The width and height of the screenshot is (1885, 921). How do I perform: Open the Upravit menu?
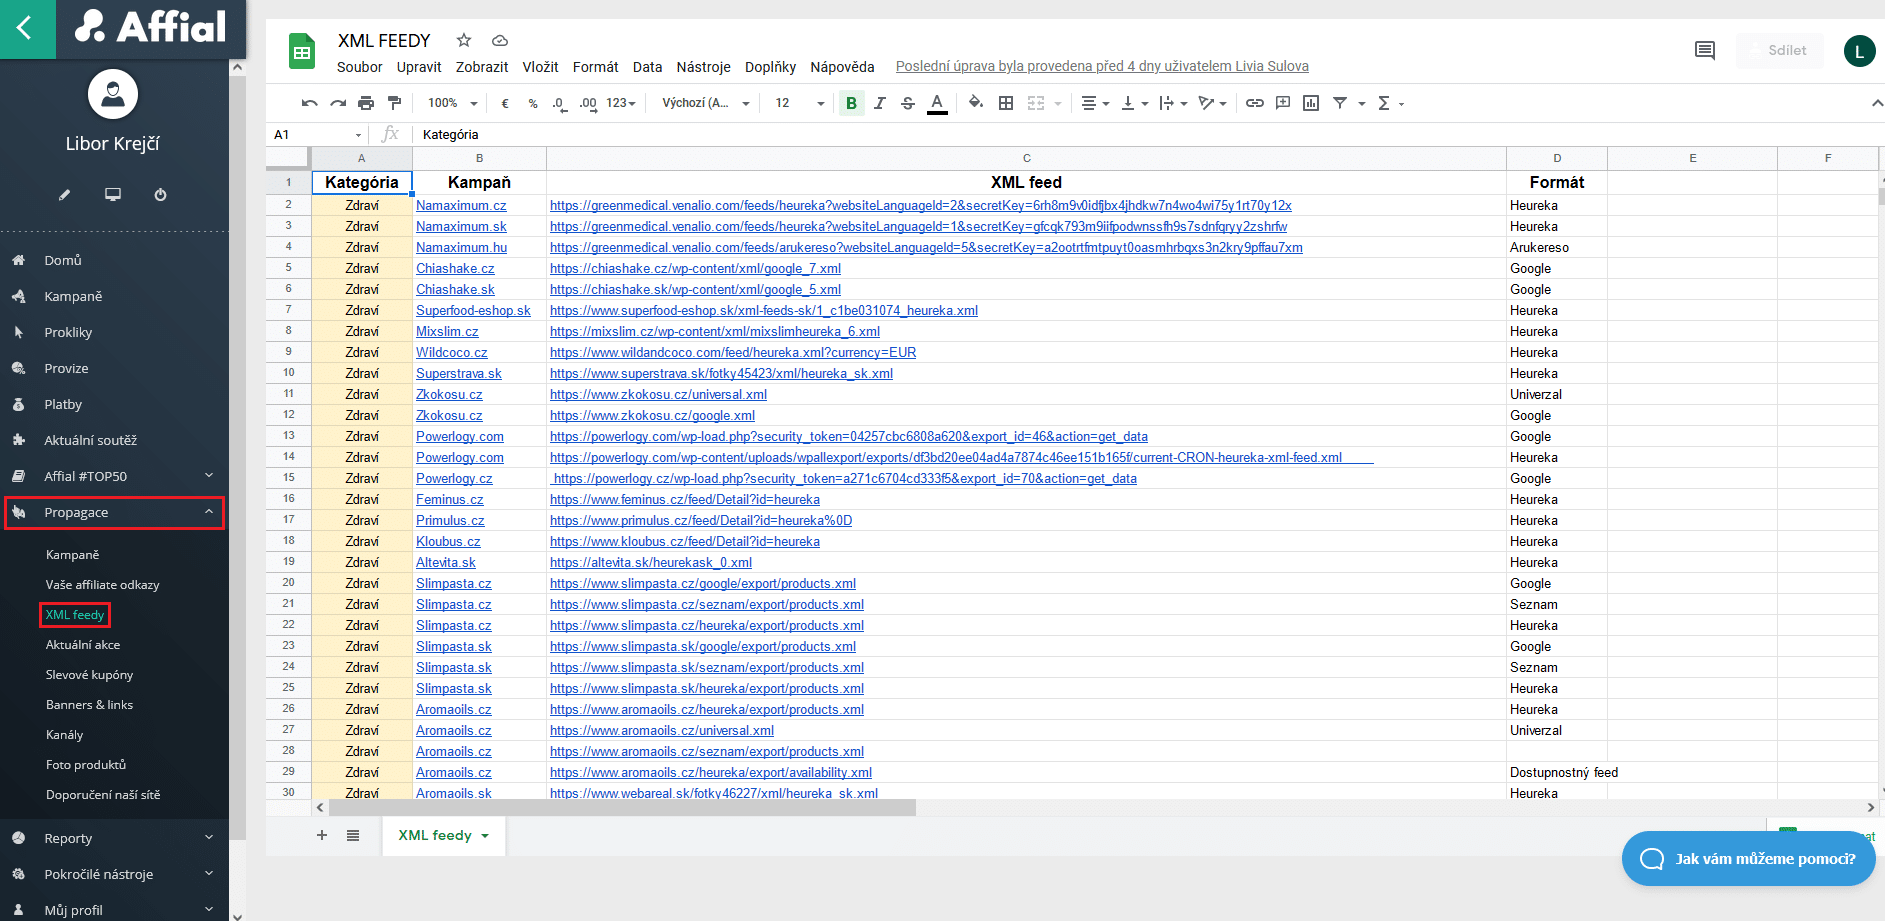point(419,67)
